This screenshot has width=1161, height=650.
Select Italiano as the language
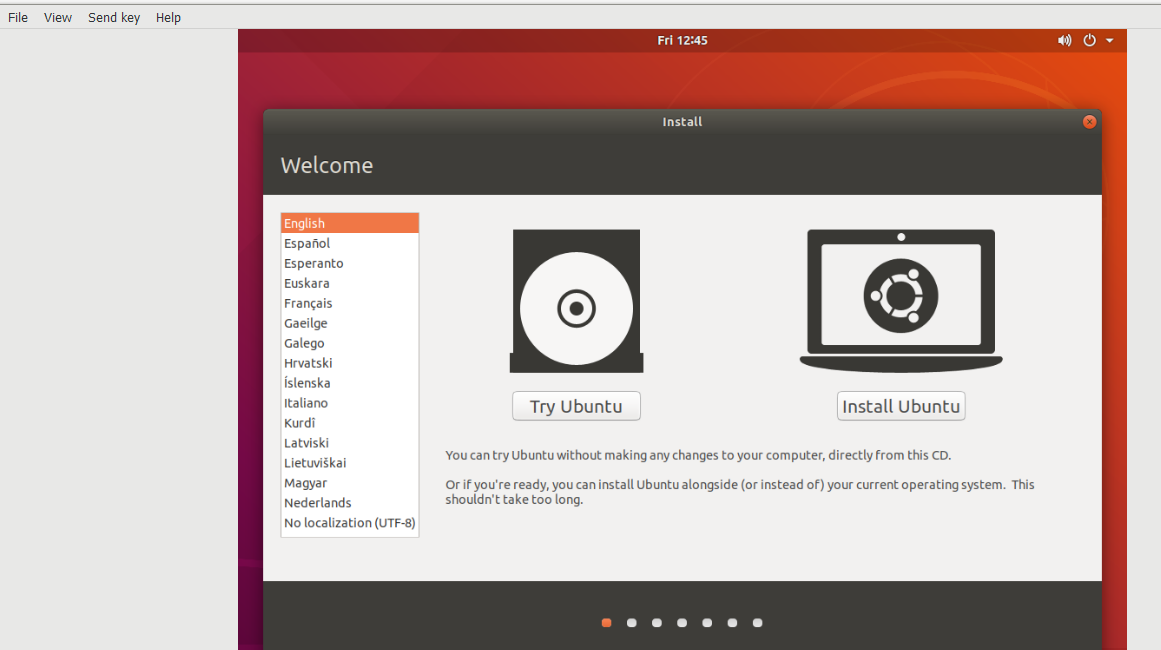point(306,403)
